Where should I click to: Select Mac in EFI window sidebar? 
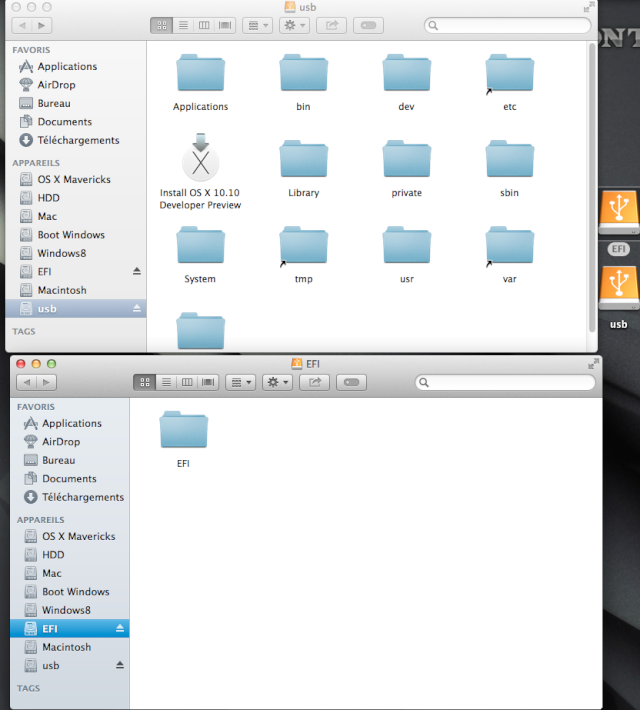[70, 573]
